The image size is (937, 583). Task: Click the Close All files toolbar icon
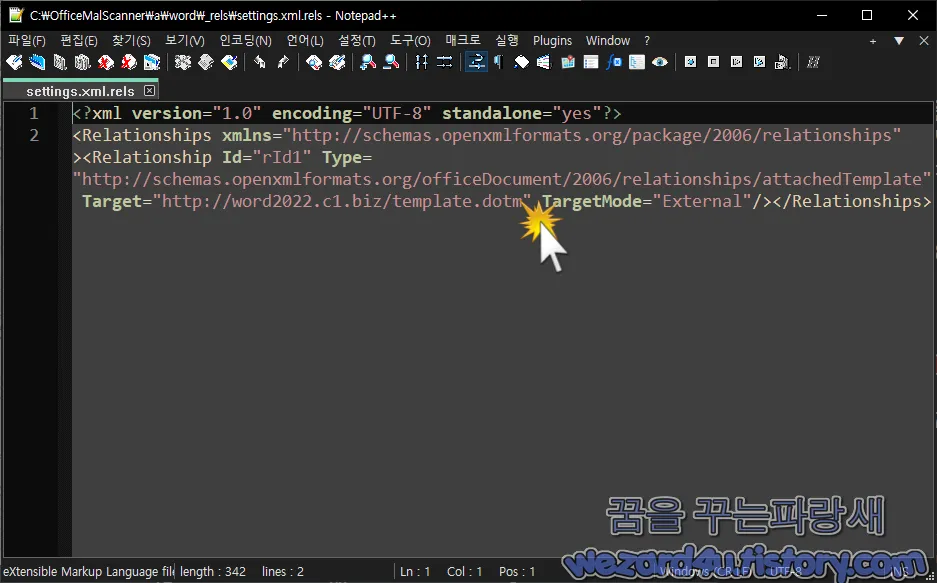tap(128, 62)
